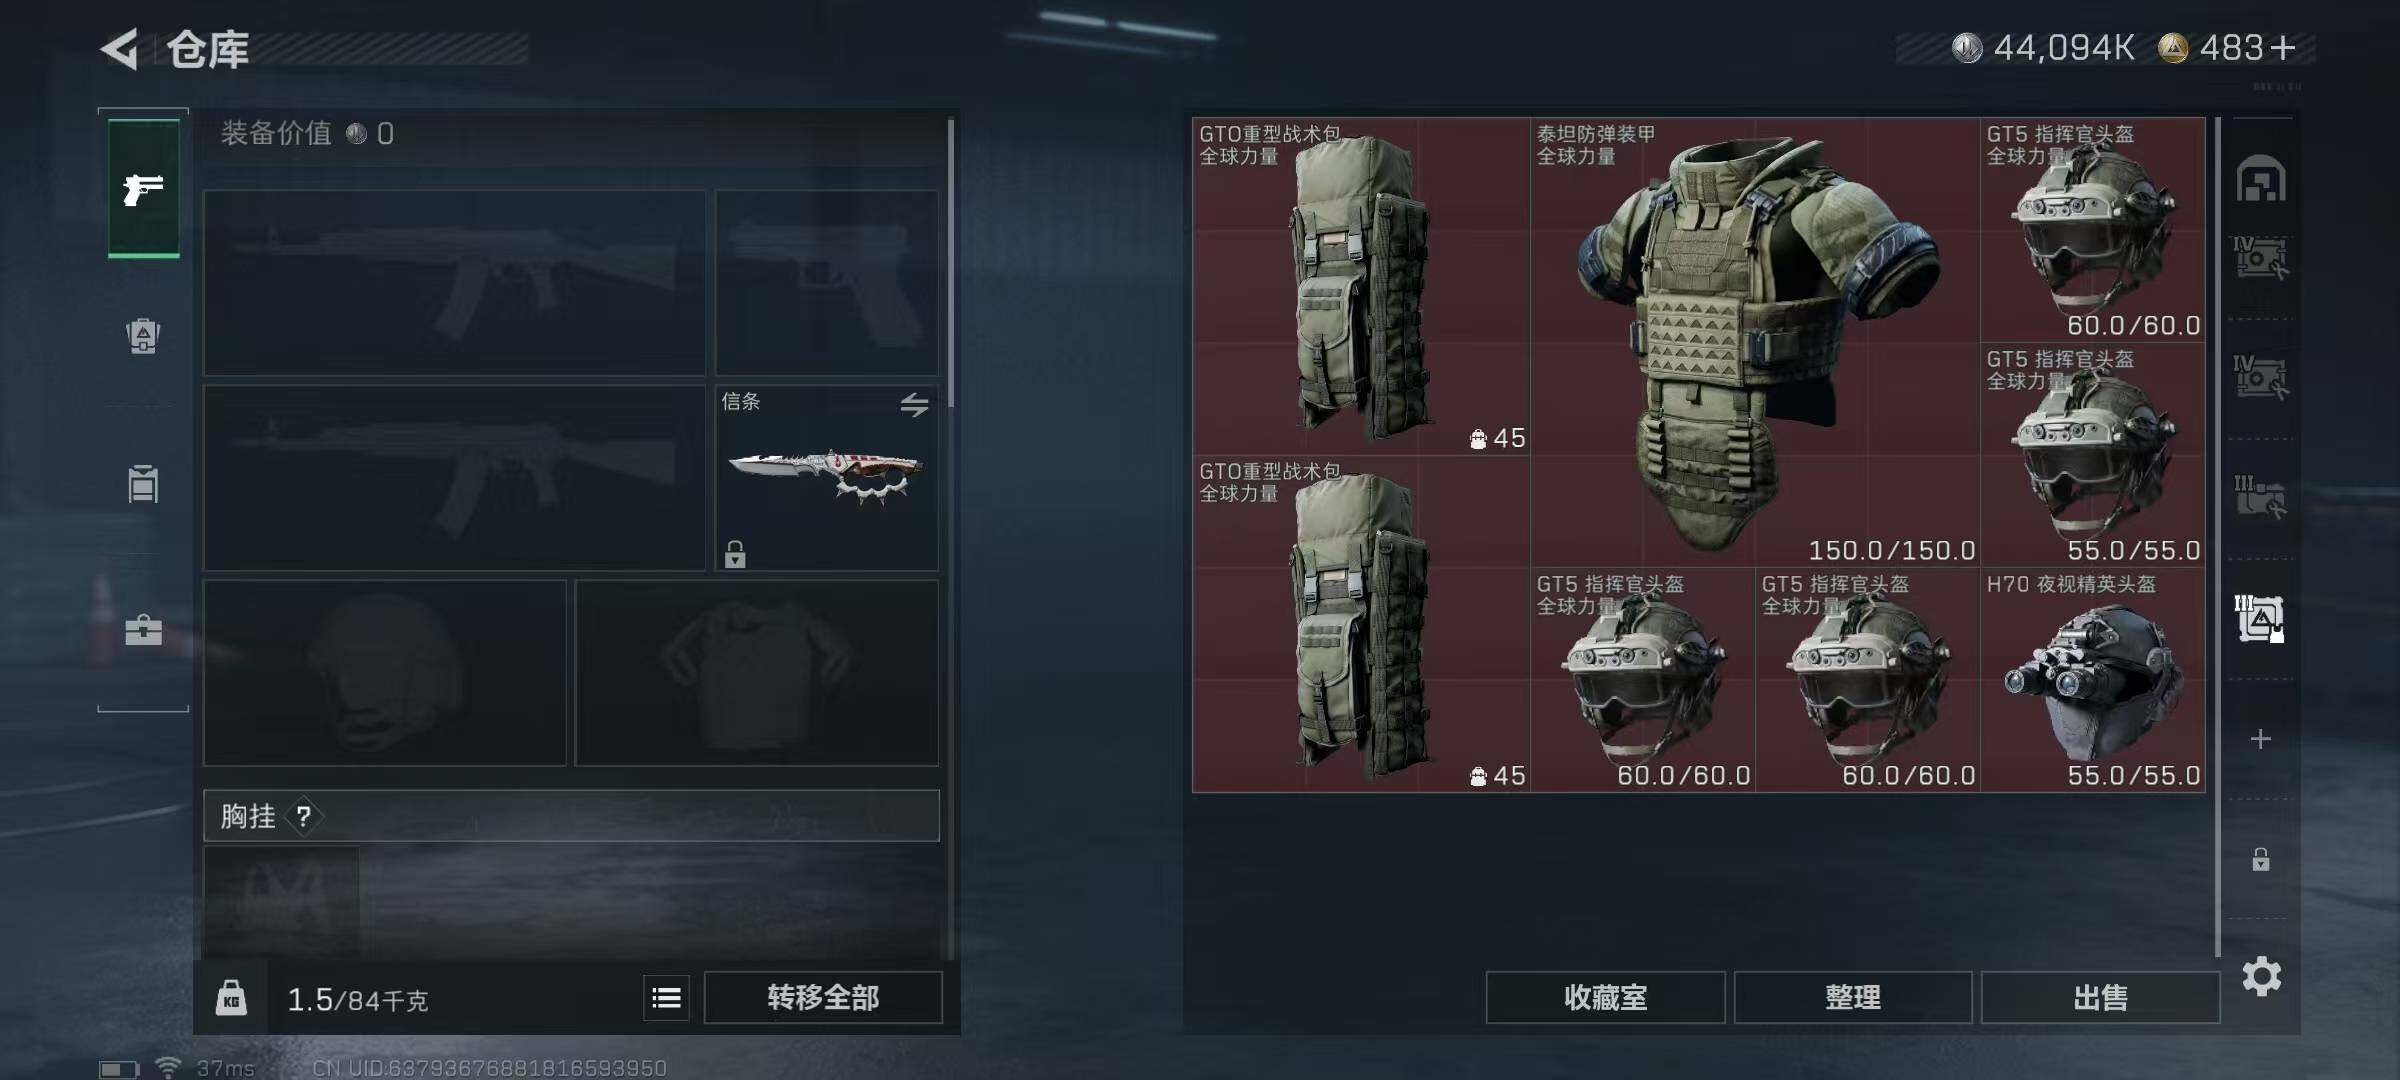
Task: Select the pistol weapons tab in sidebar
Action: click(143, 188)
